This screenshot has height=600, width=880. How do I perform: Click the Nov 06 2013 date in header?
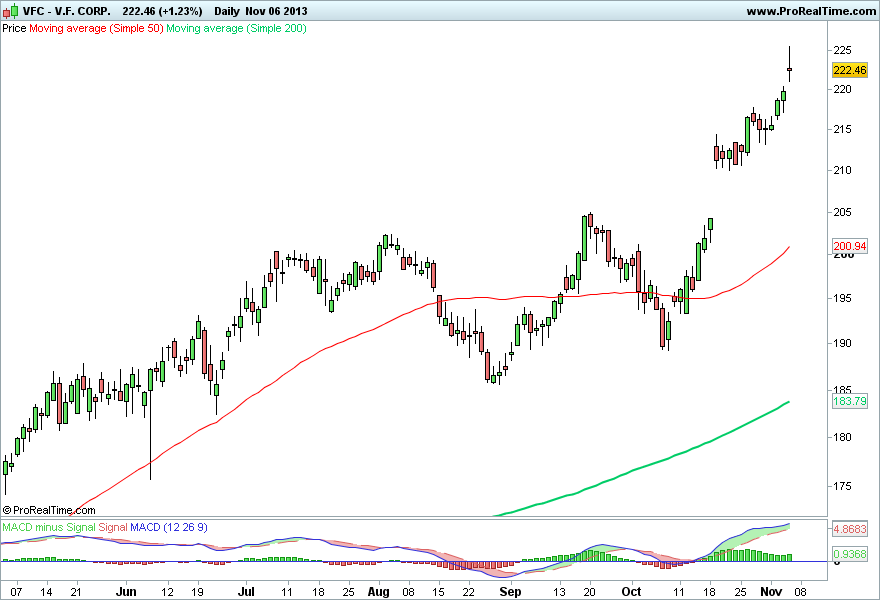[276, 11]
